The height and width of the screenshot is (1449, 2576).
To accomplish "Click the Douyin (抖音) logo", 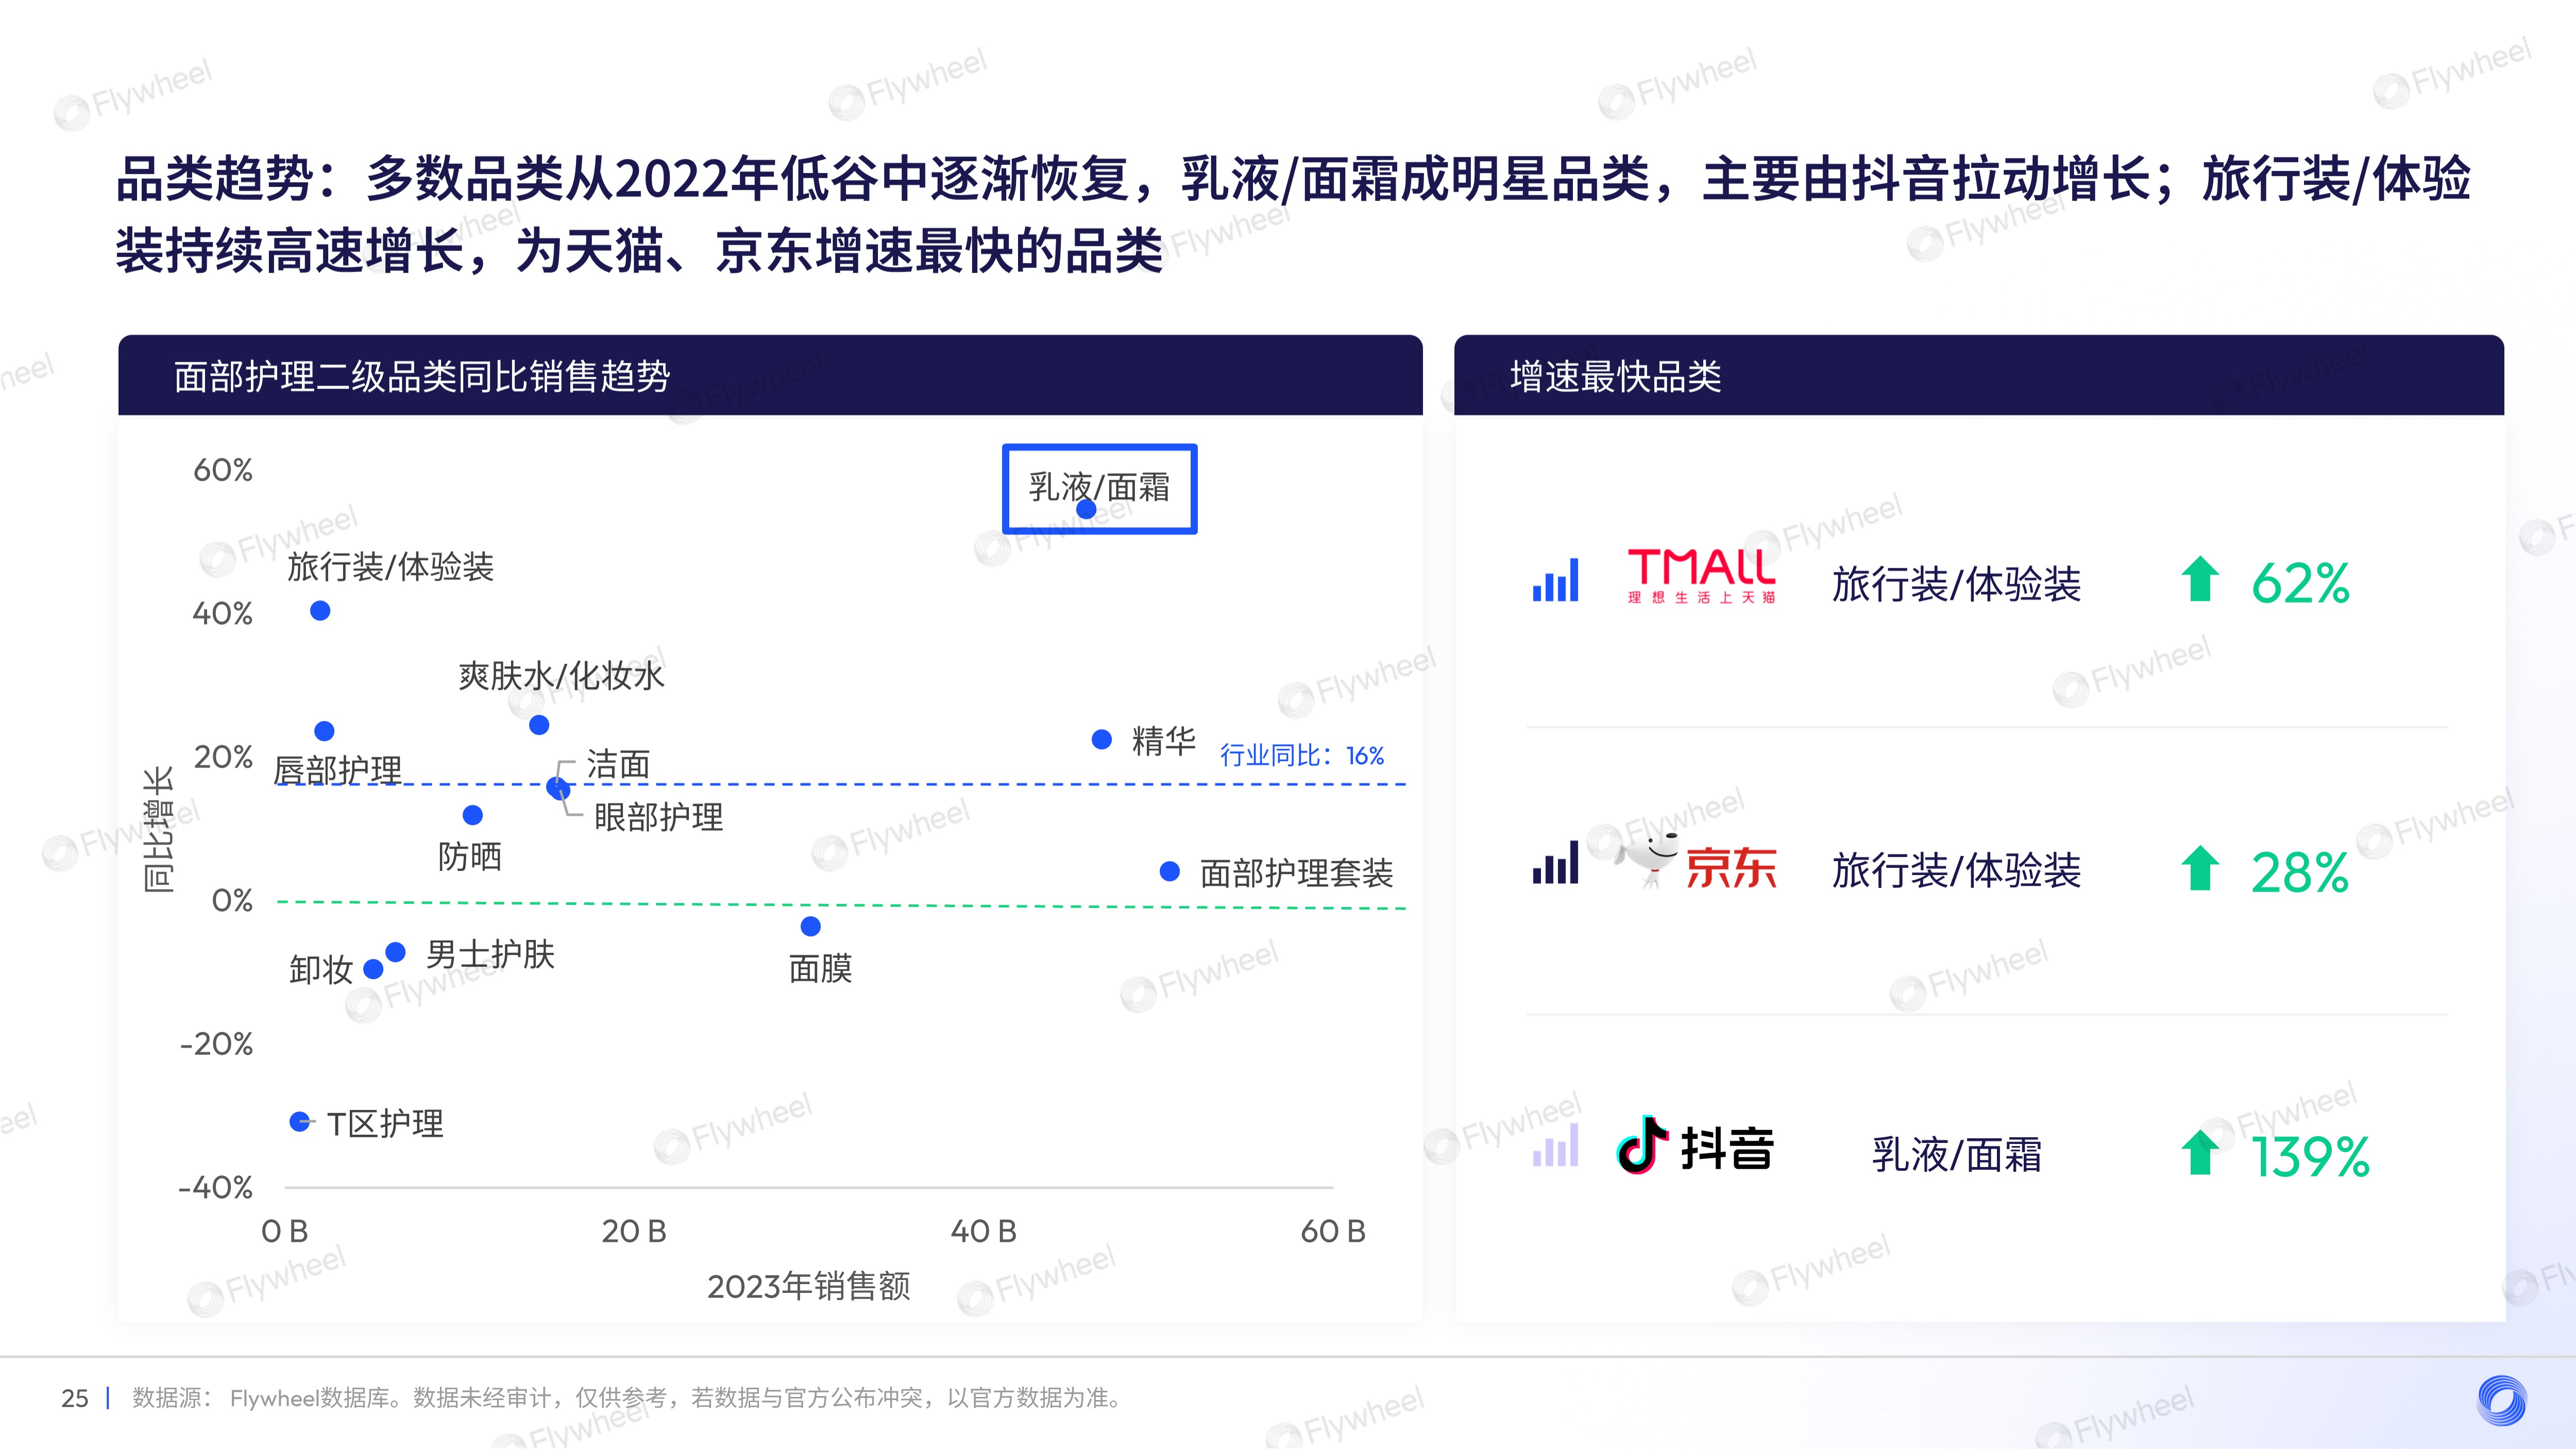I will point(1695,1146).
